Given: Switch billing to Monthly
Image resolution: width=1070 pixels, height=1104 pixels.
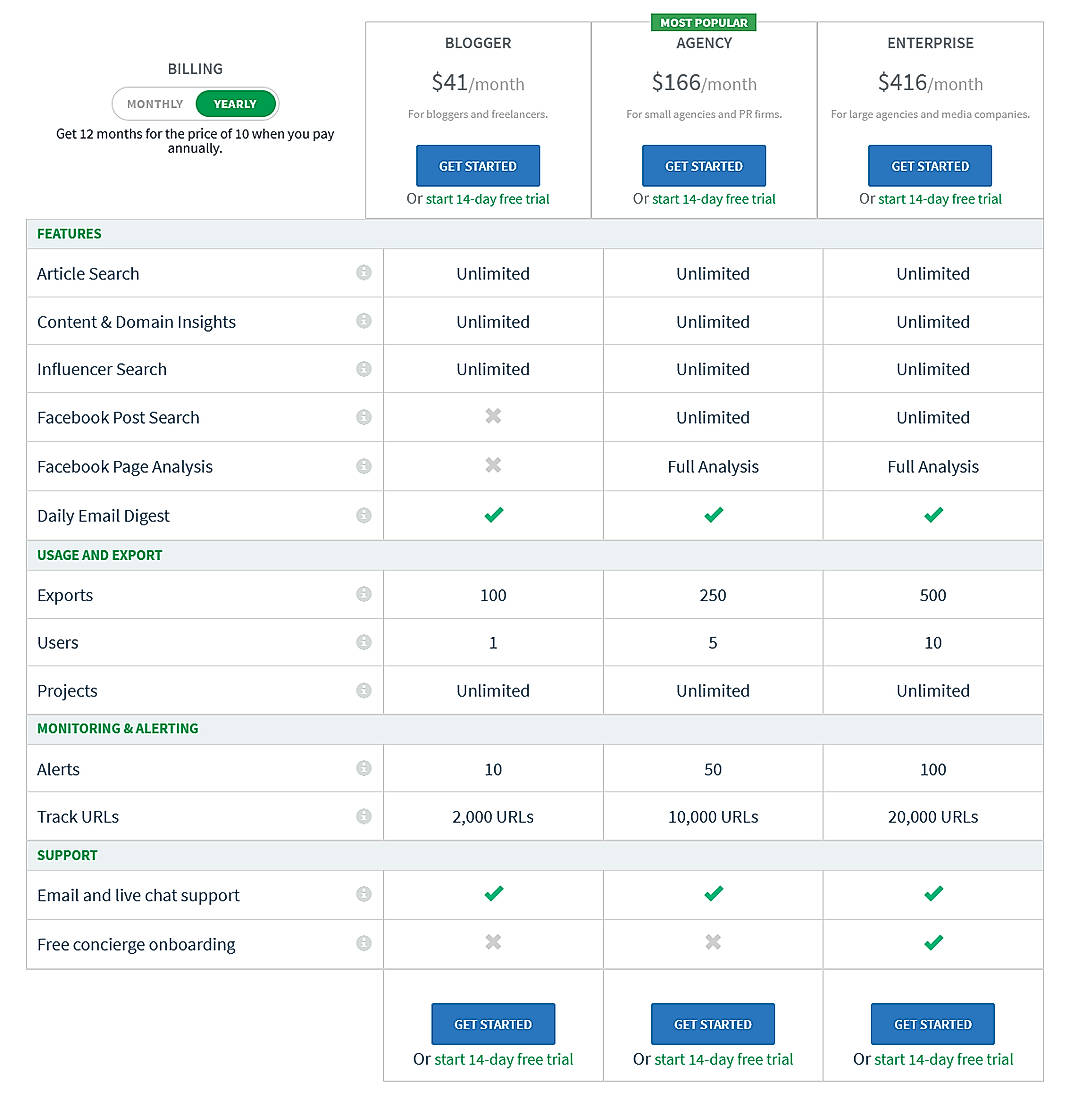Looking at the screenshot, I should coord(155,104).
